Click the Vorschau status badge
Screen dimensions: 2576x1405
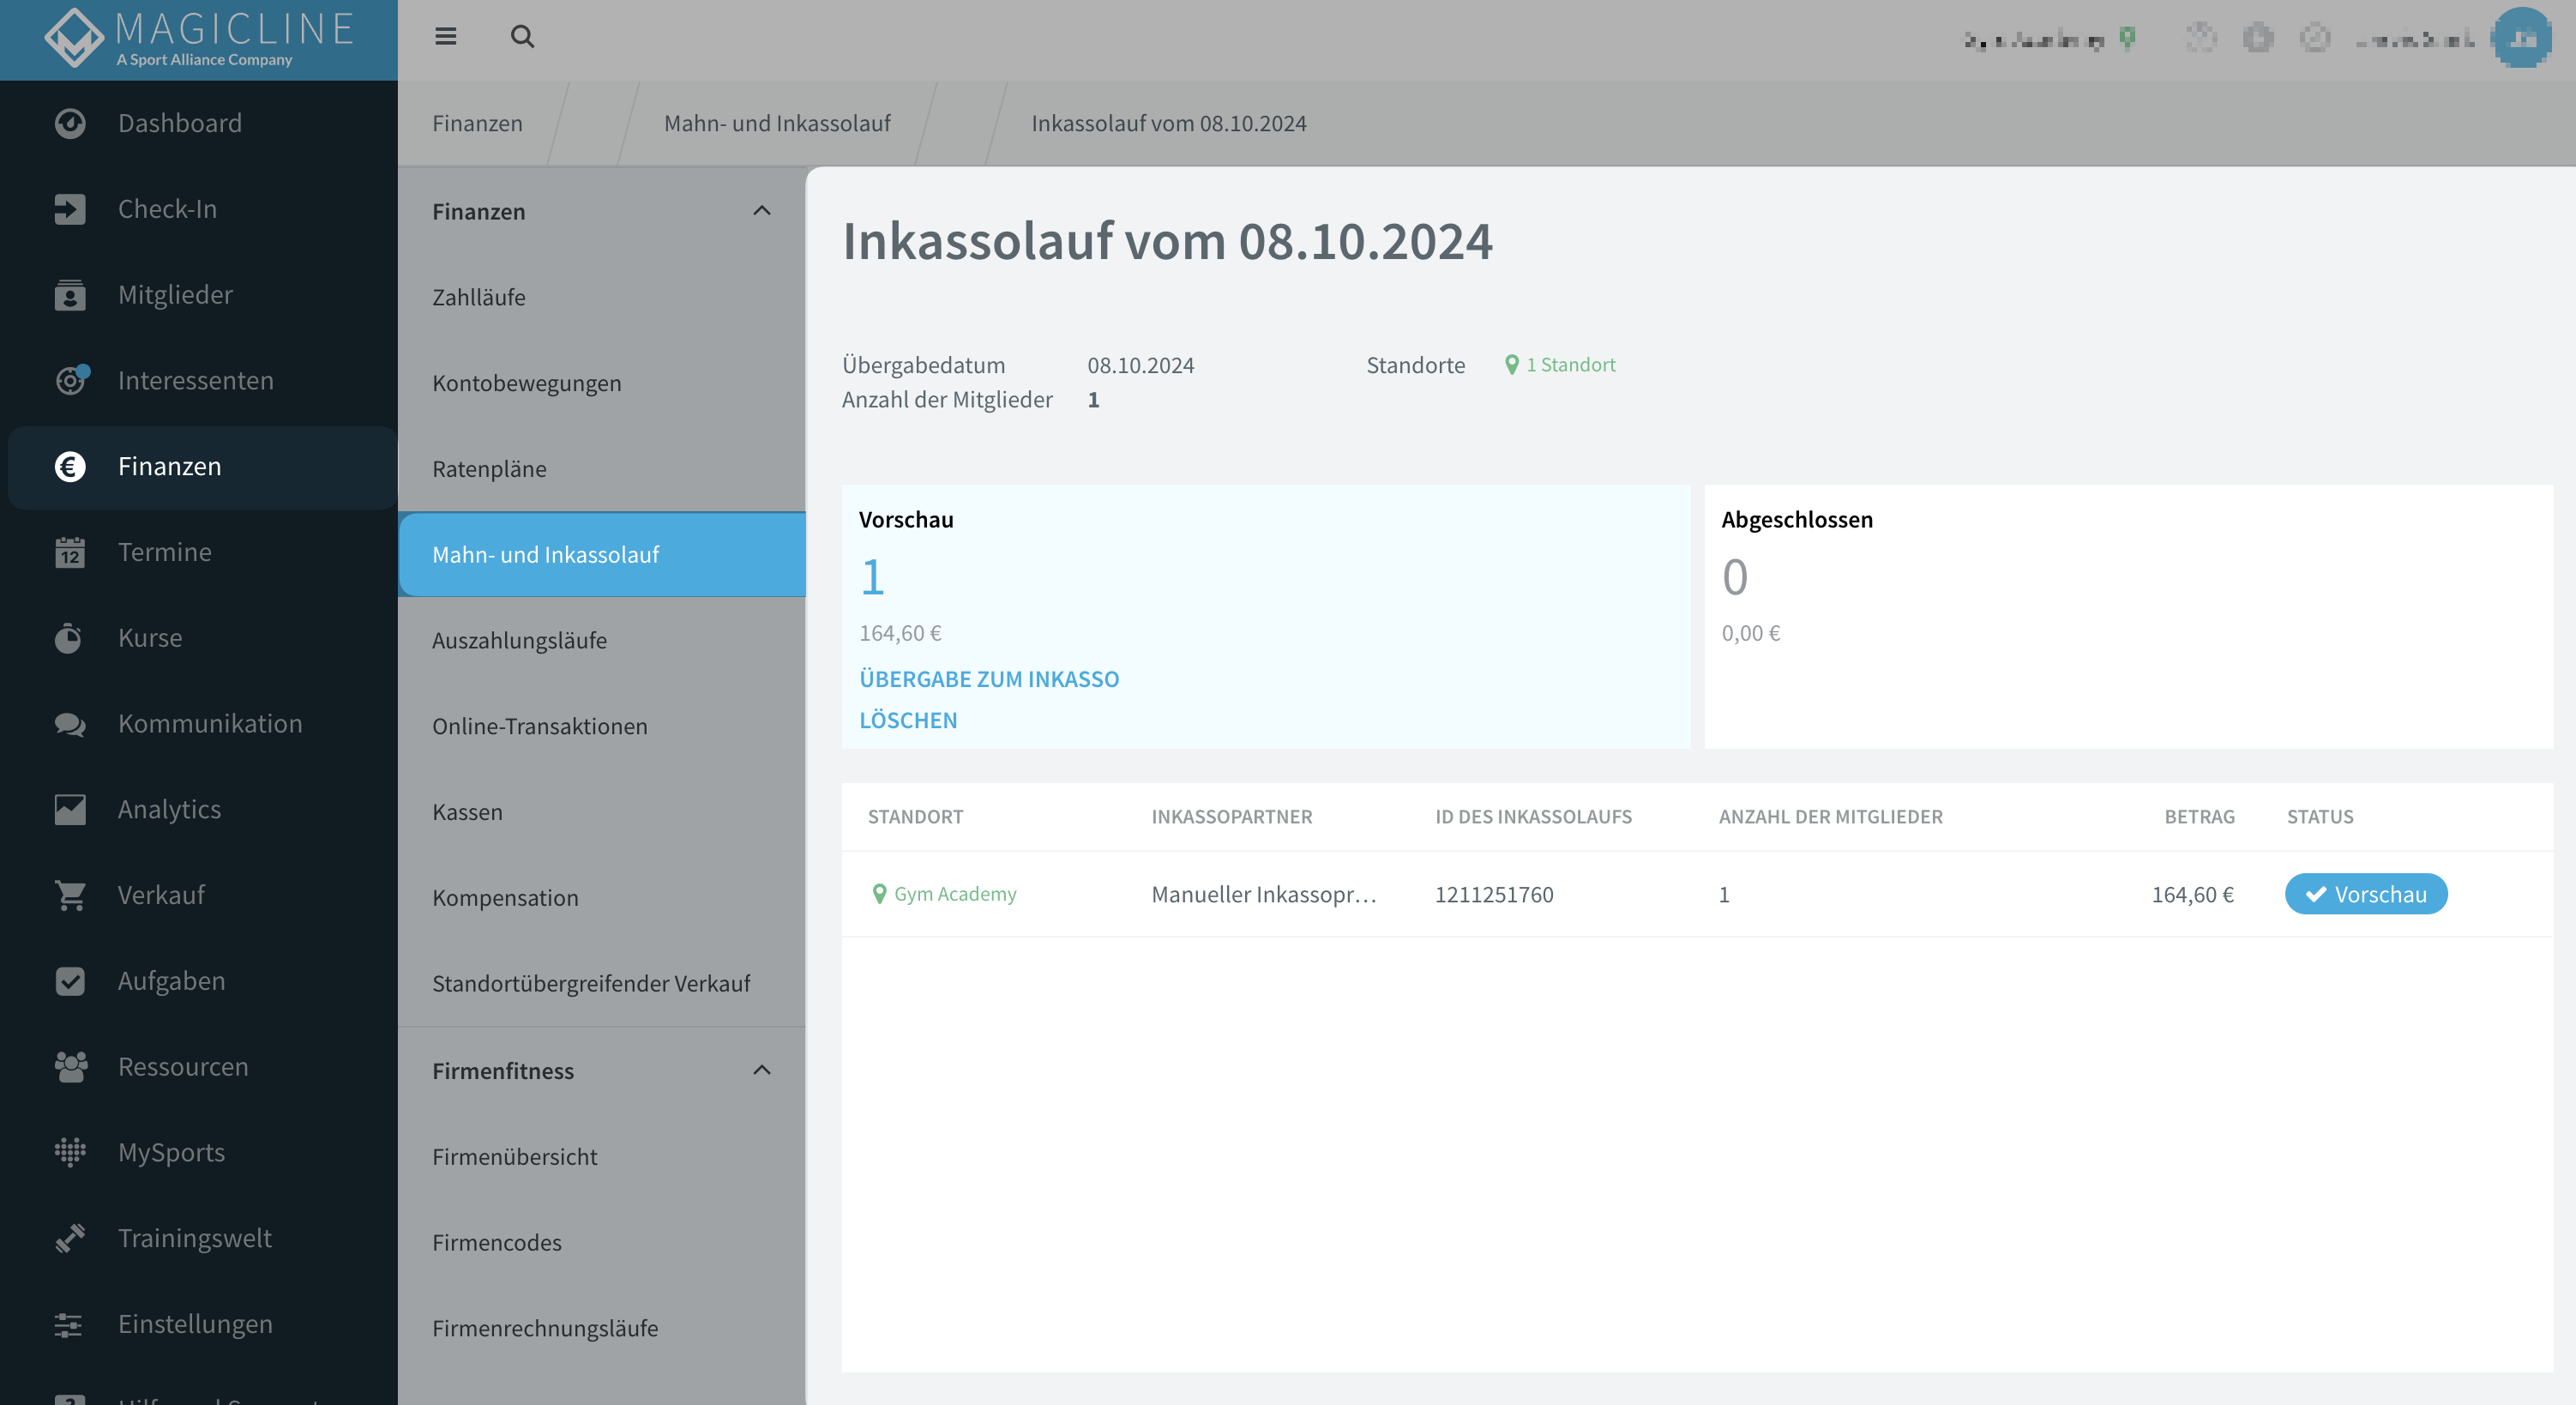[2366, 894]
